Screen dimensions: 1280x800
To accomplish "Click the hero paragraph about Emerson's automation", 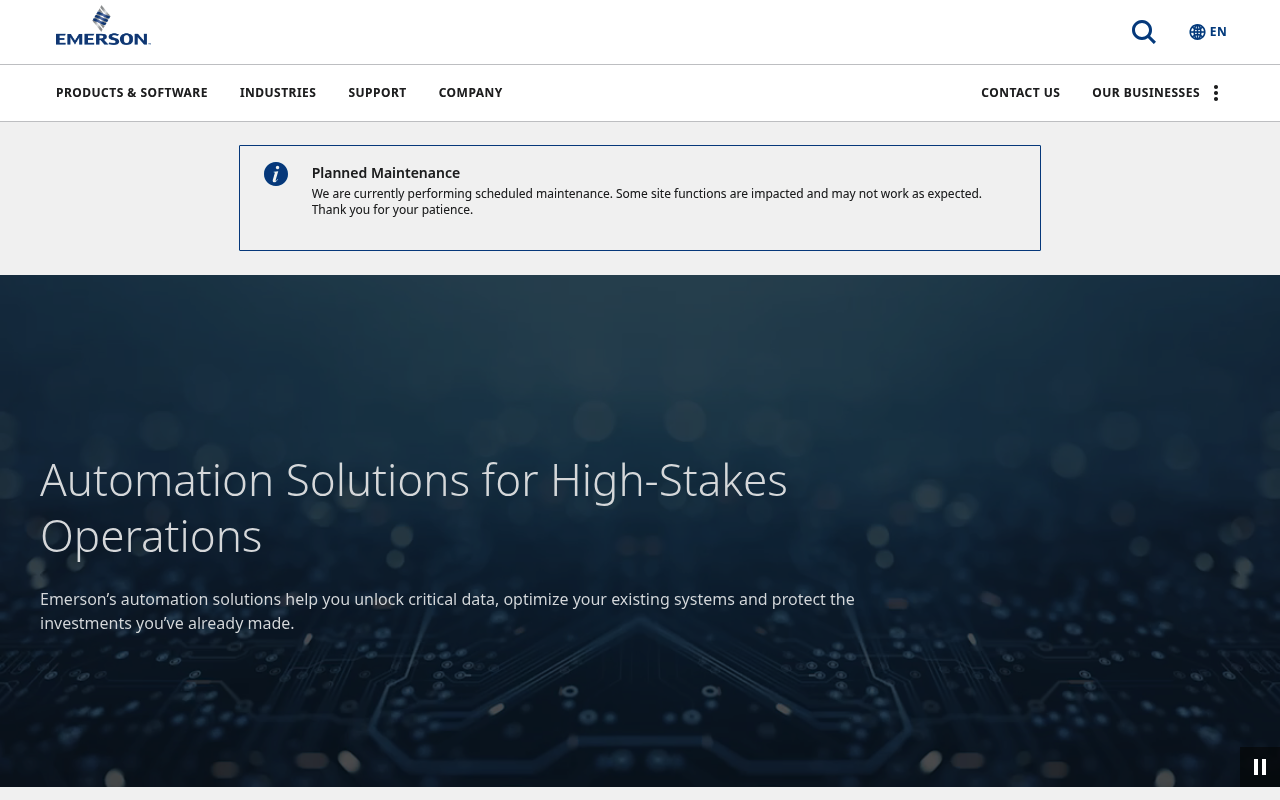I will (x=447, y=611).
